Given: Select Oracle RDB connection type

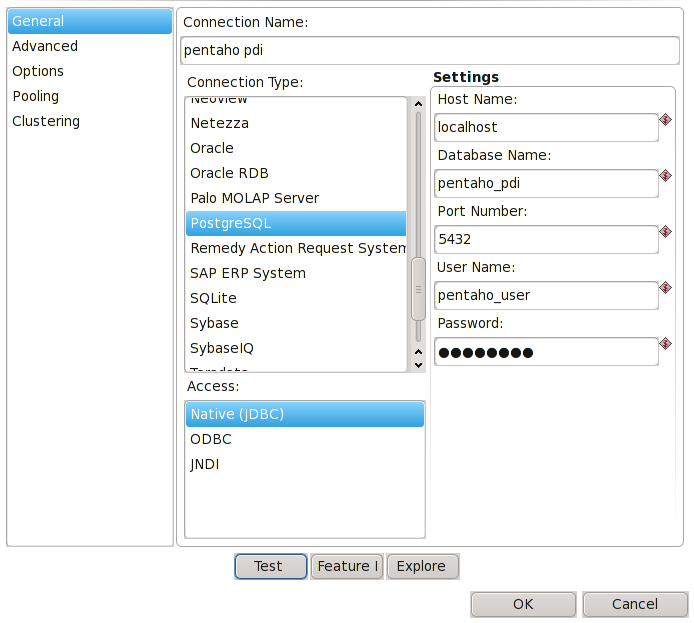Looking at the screenshot, I should pyautogui.click(x=296, y=173).
